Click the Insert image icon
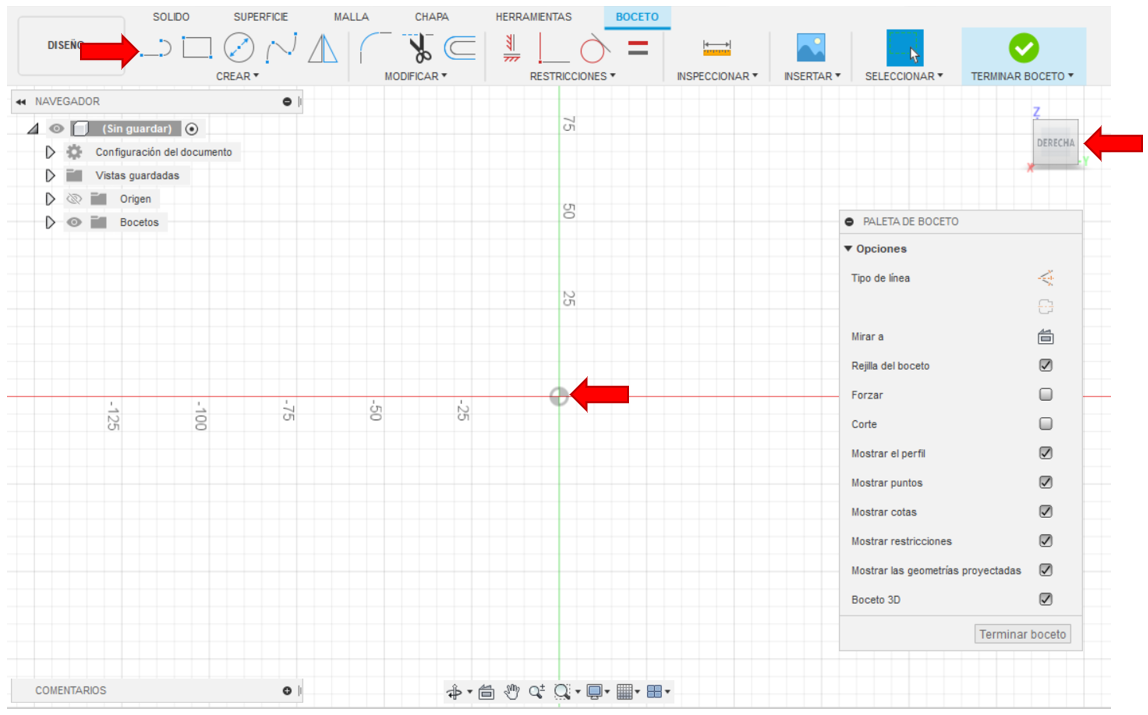Viewport: 1148px width, 715px height. click(x=810, y=48)
